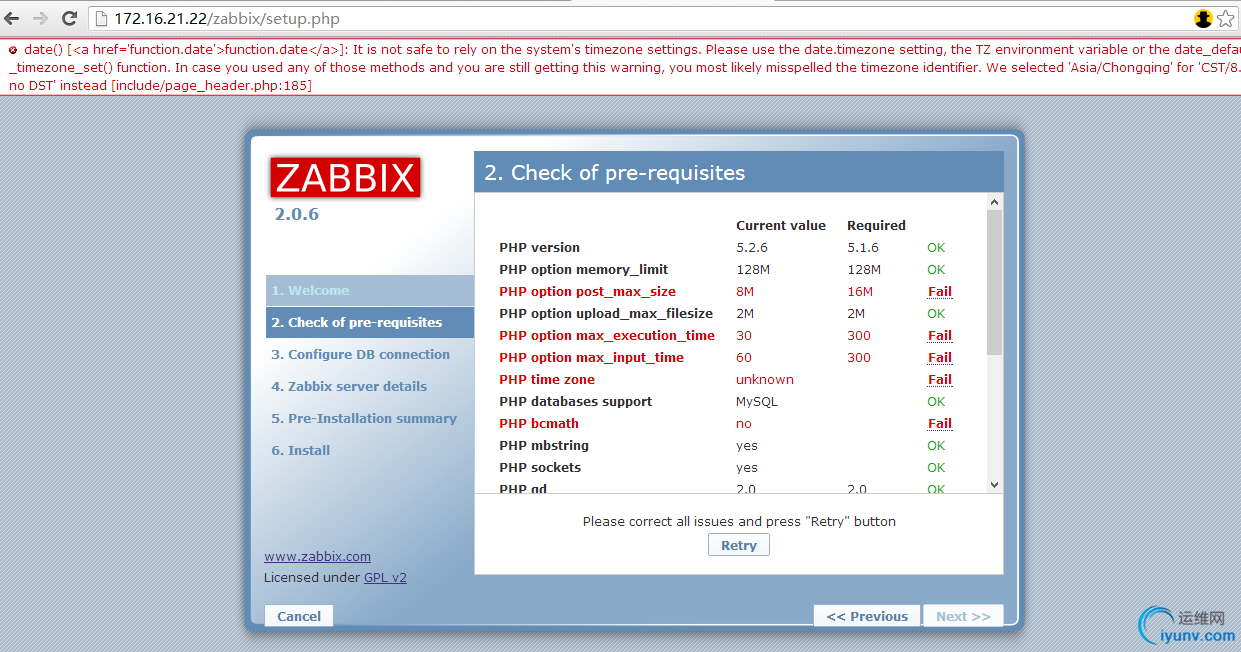Screen dimensions: 1241x652
Task: Click the Required column header
Action: (x=876, y=226)
